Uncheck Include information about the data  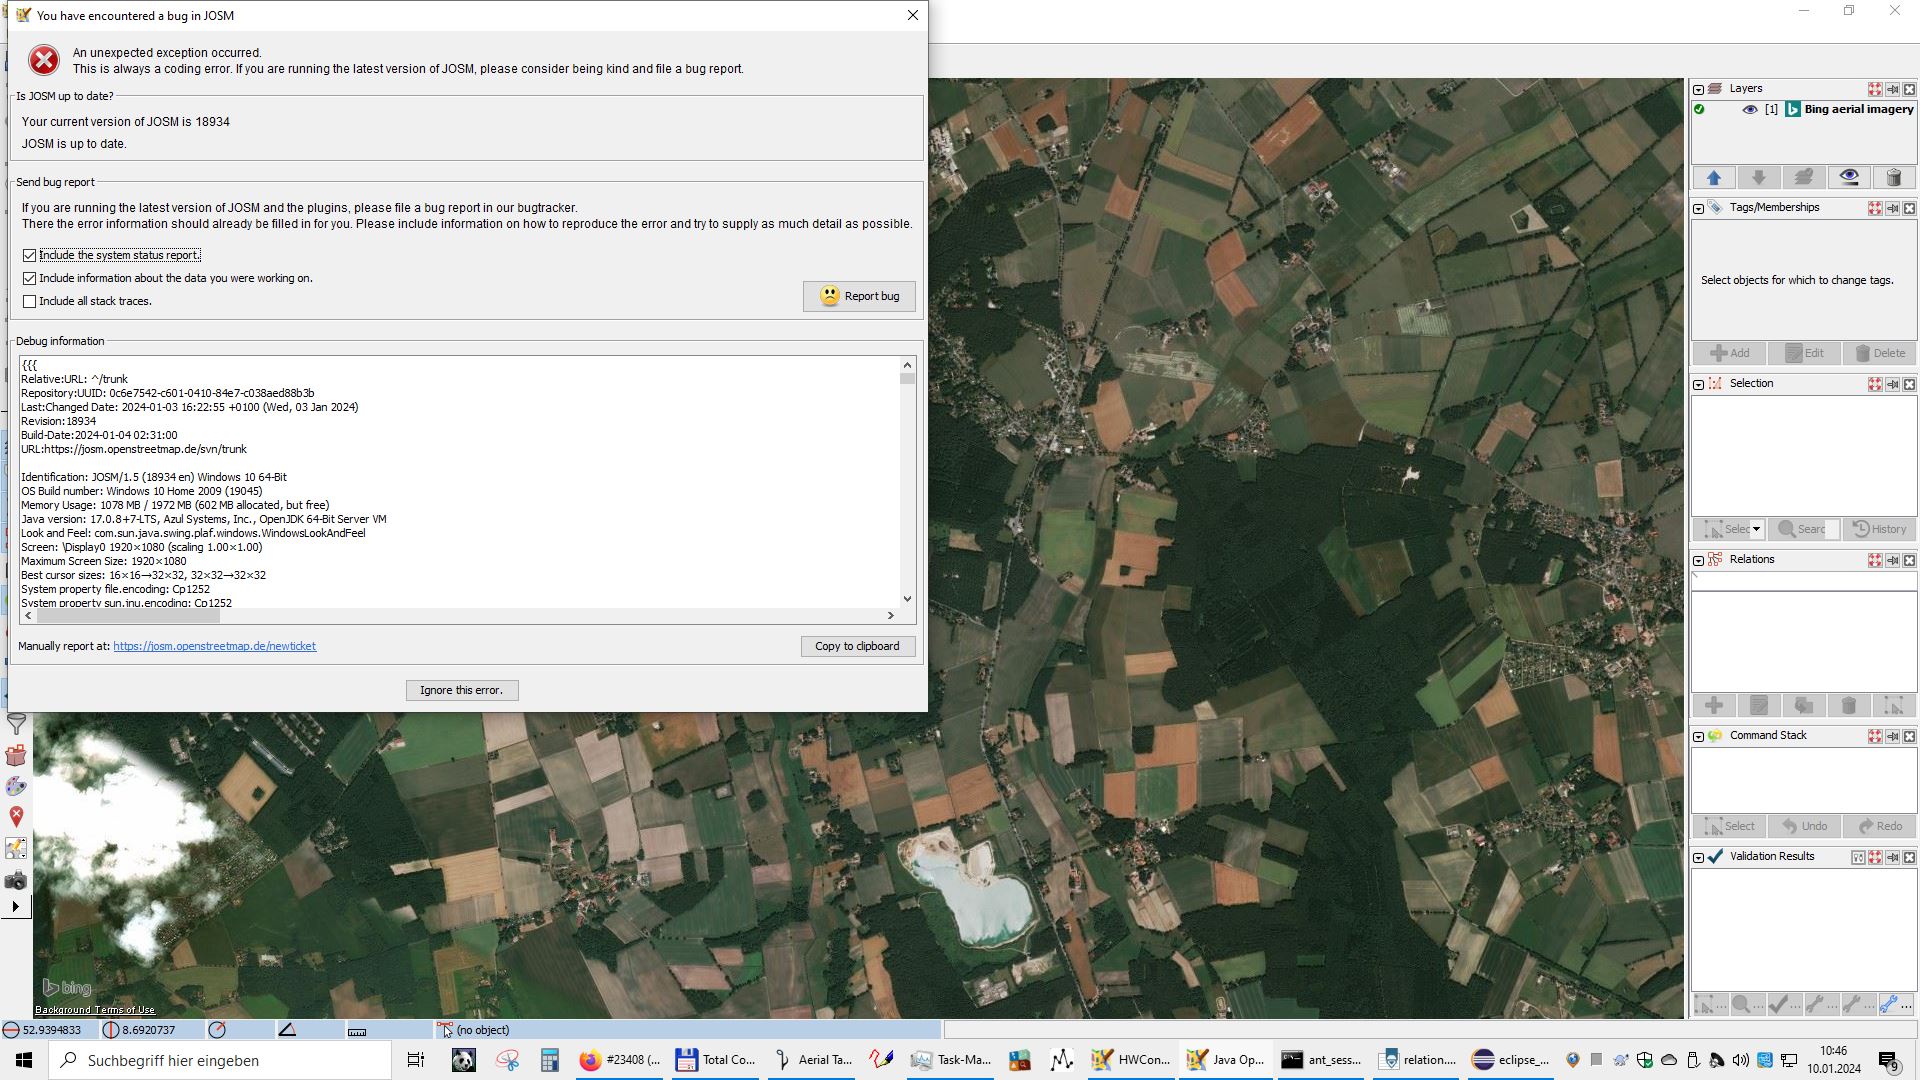[x=30, y=279]
